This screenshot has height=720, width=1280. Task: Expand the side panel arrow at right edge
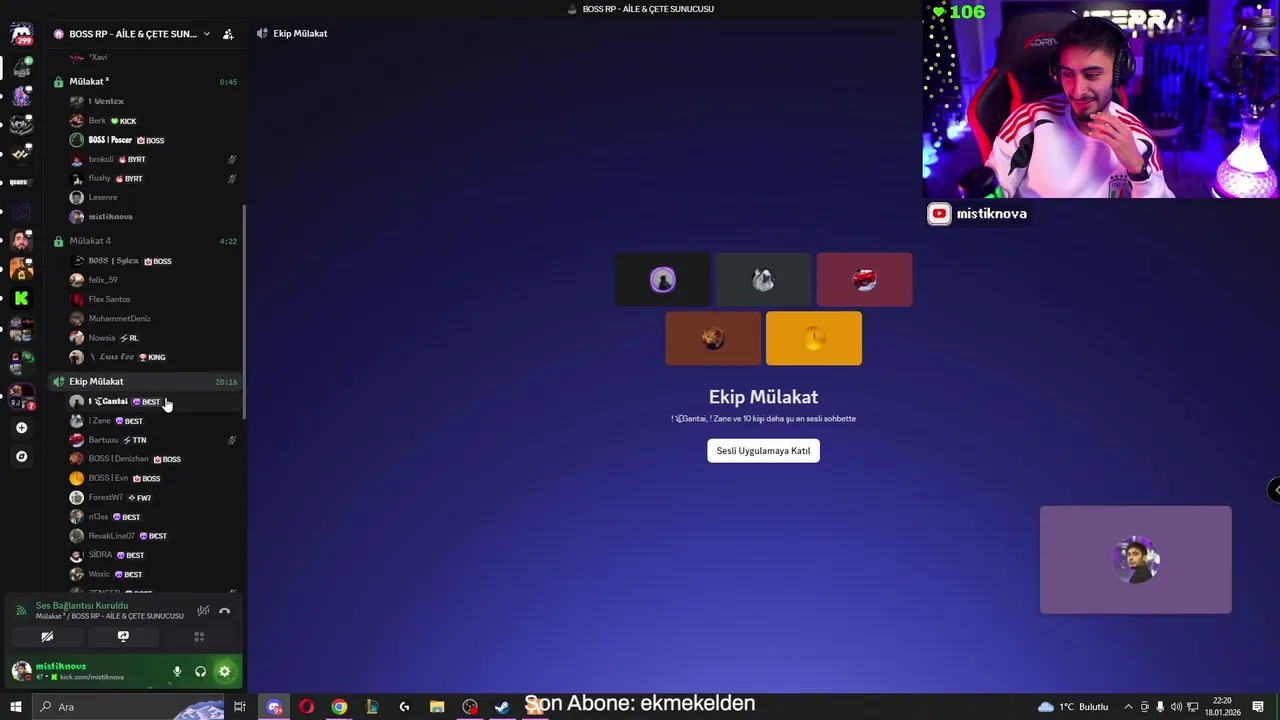(x=1274, y=490)
